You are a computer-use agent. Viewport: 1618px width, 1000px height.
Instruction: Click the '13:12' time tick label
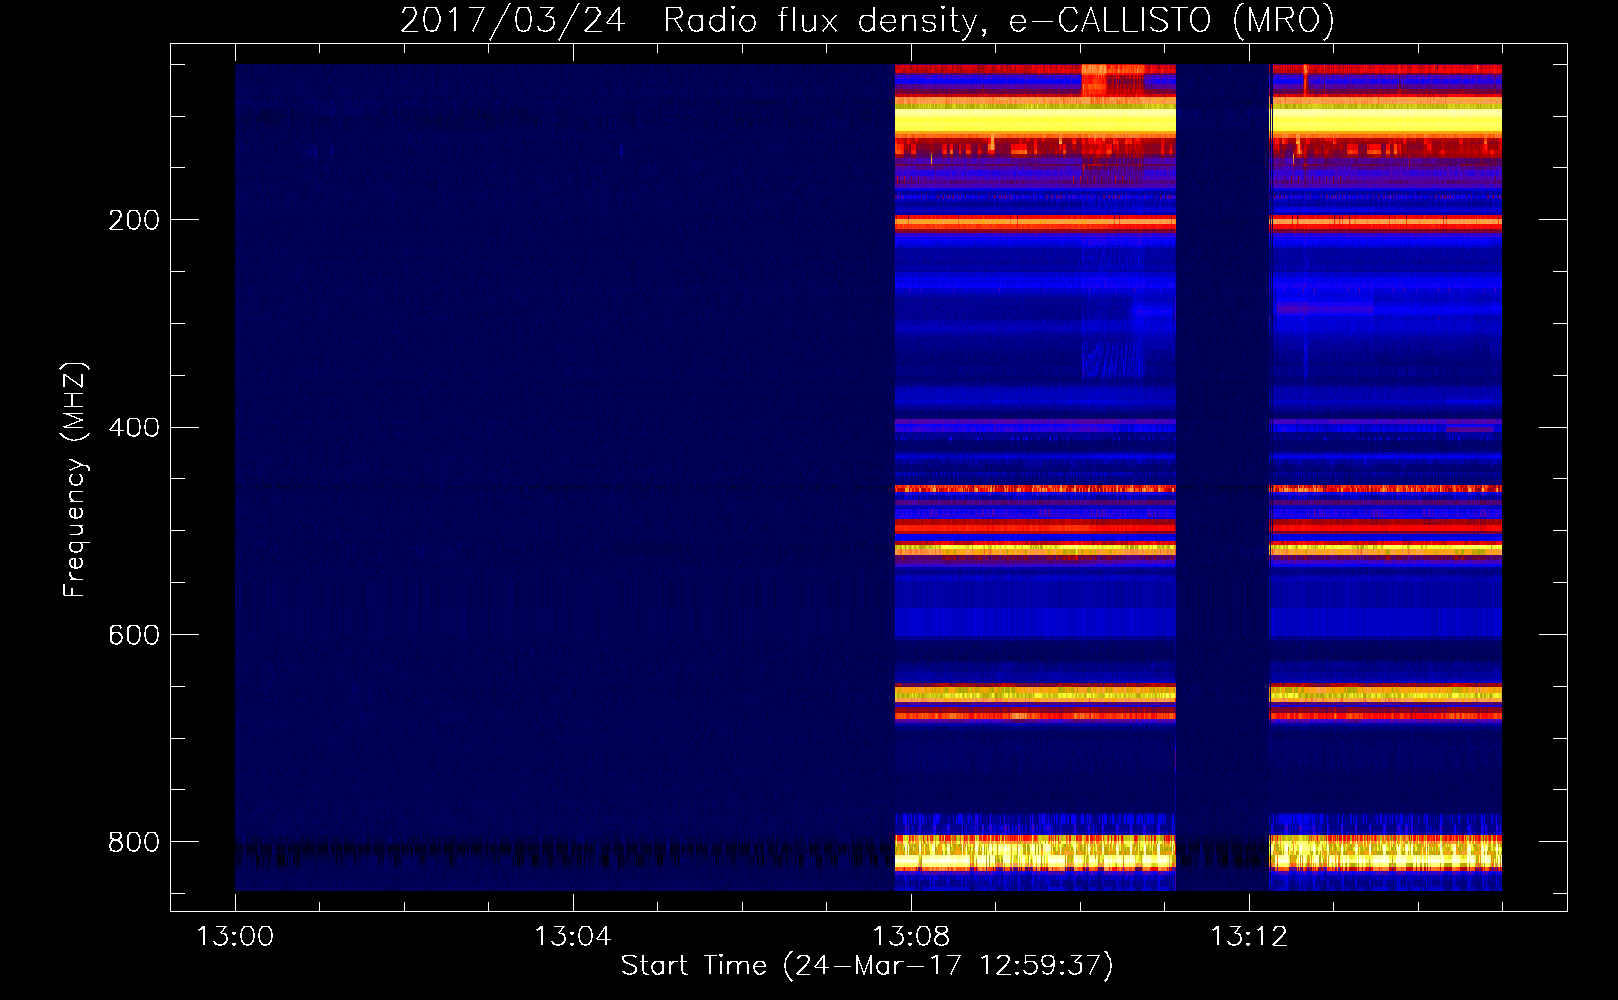point(1249,937)
